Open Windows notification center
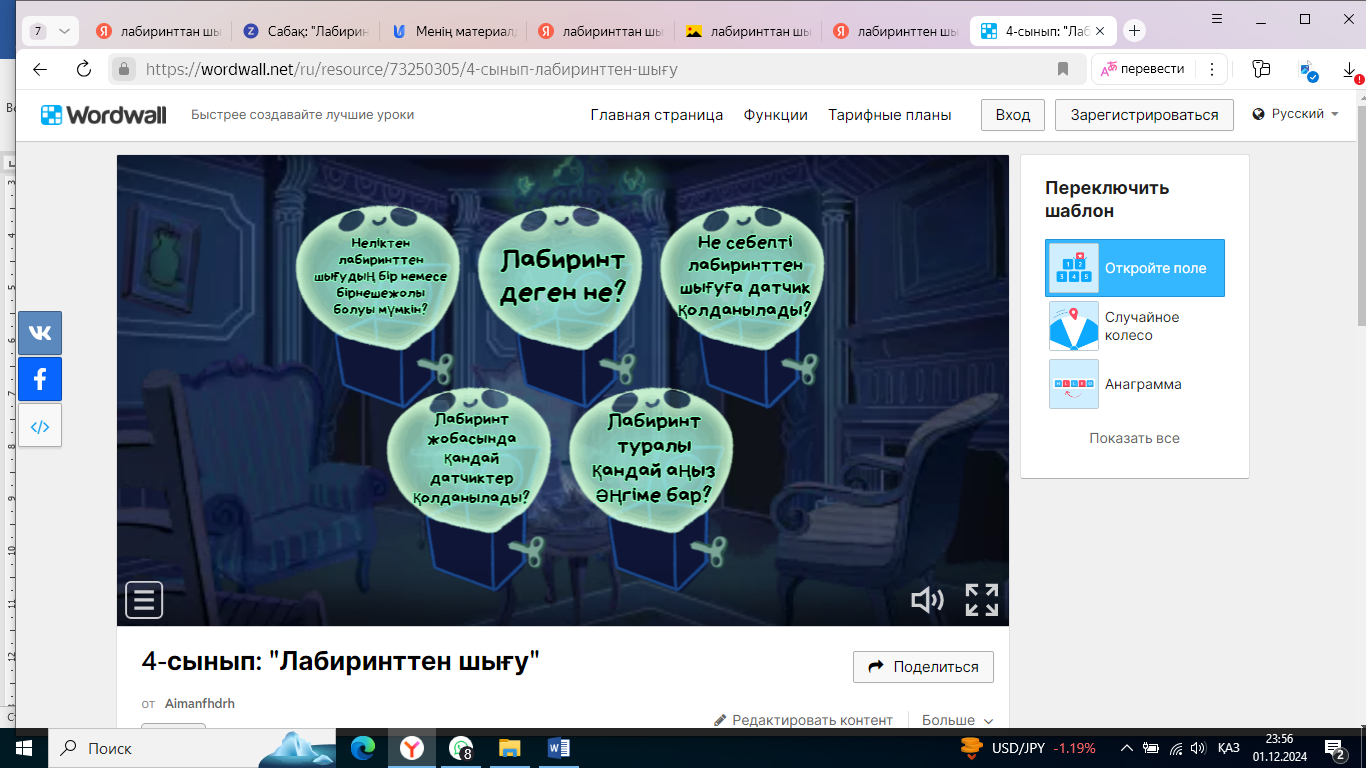Screen dimensions: 1366x768 (x=1334, y=748)
